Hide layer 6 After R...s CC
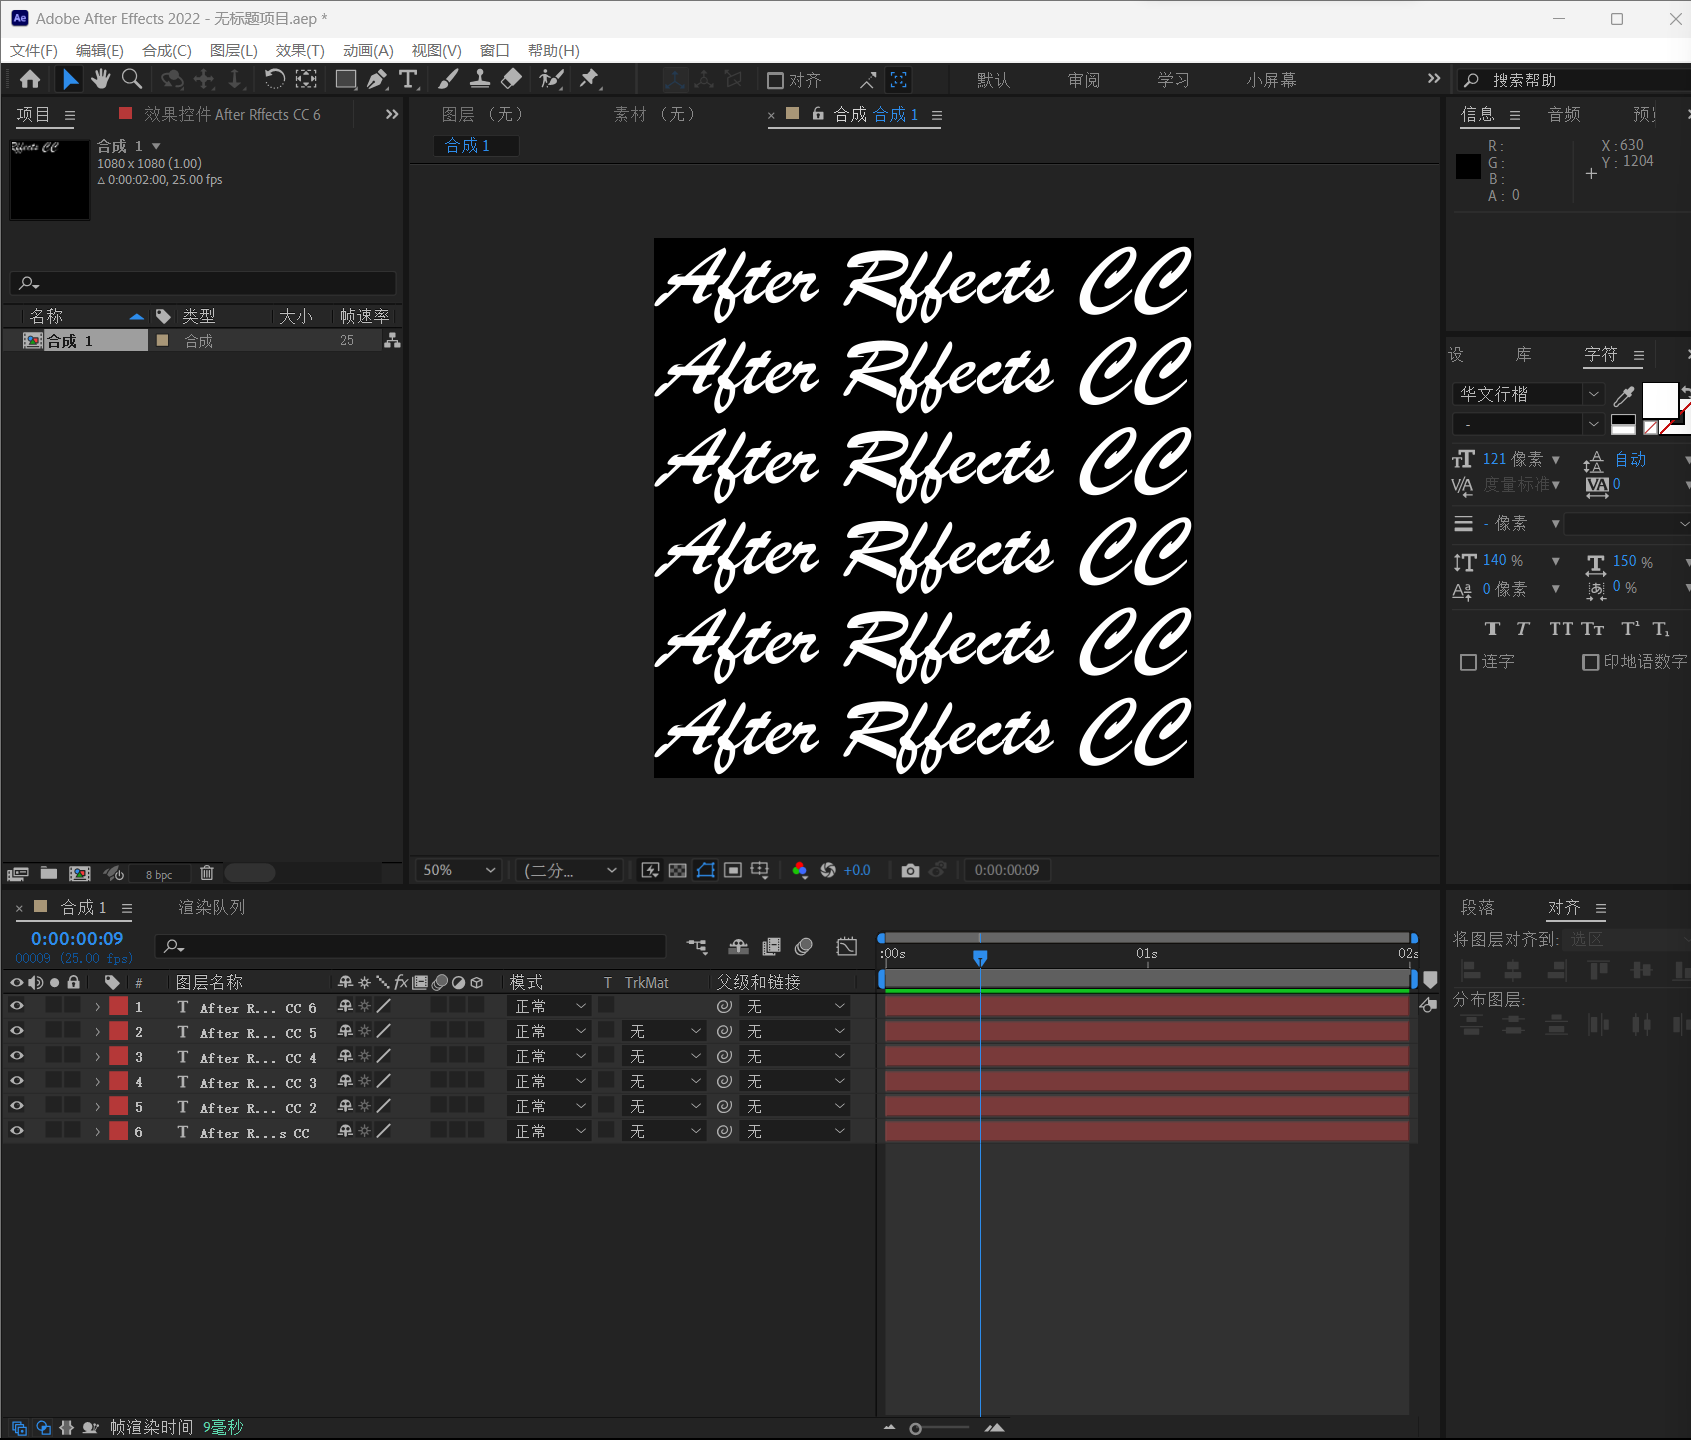Screen dimensions: 1691x1440 pos(17,1131)
